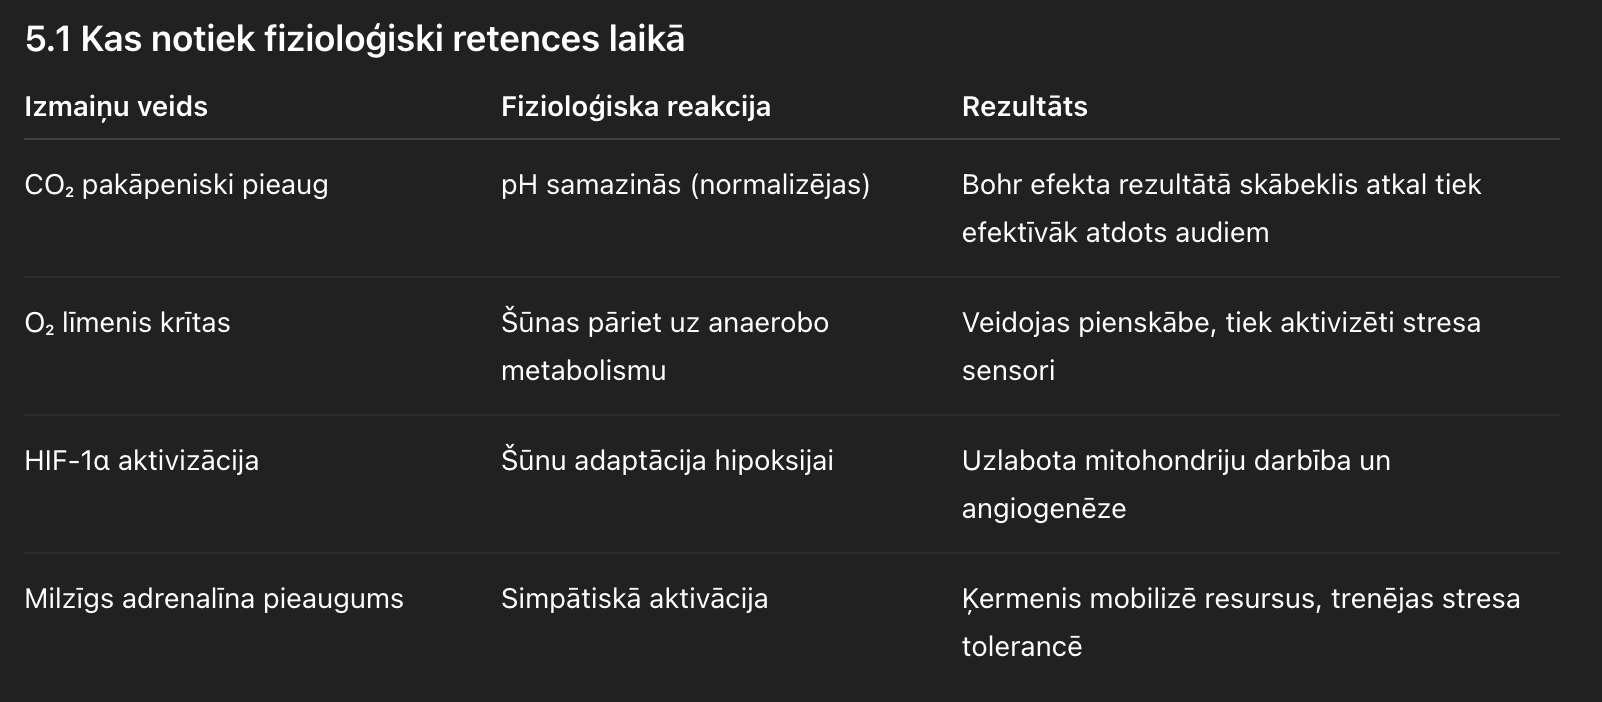This screenshot has width=1602, height=702.
Task: Click the word 'angiogenēze' in the table
Action: coord(1044,509)
